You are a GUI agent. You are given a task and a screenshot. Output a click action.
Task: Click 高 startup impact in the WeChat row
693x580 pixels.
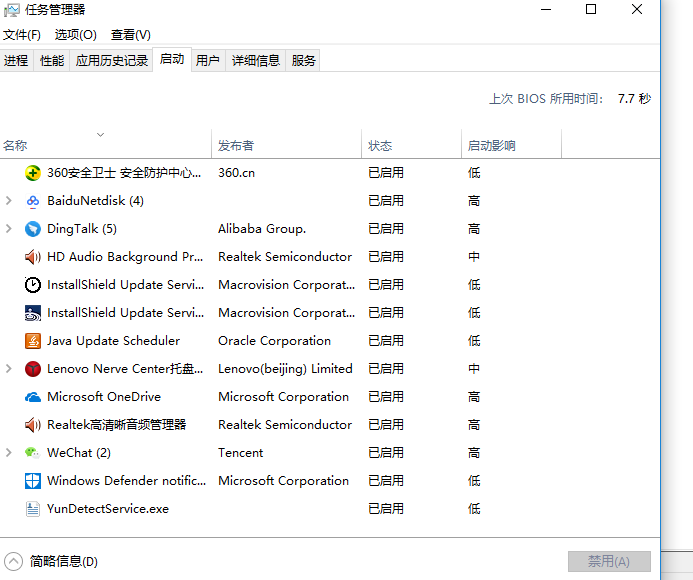(474, 453)
